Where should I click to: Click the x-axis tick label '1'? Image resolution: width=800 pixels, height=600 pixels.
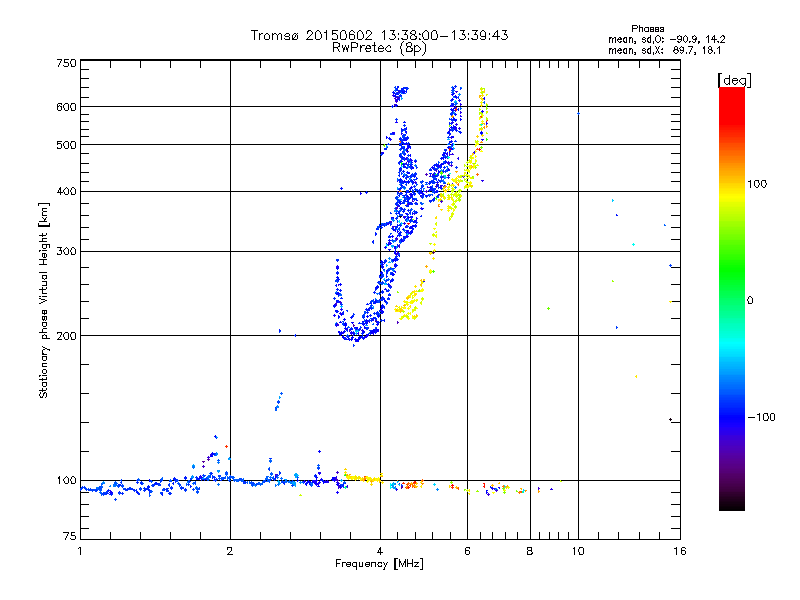pyautogui.click(x=80, y=551)
